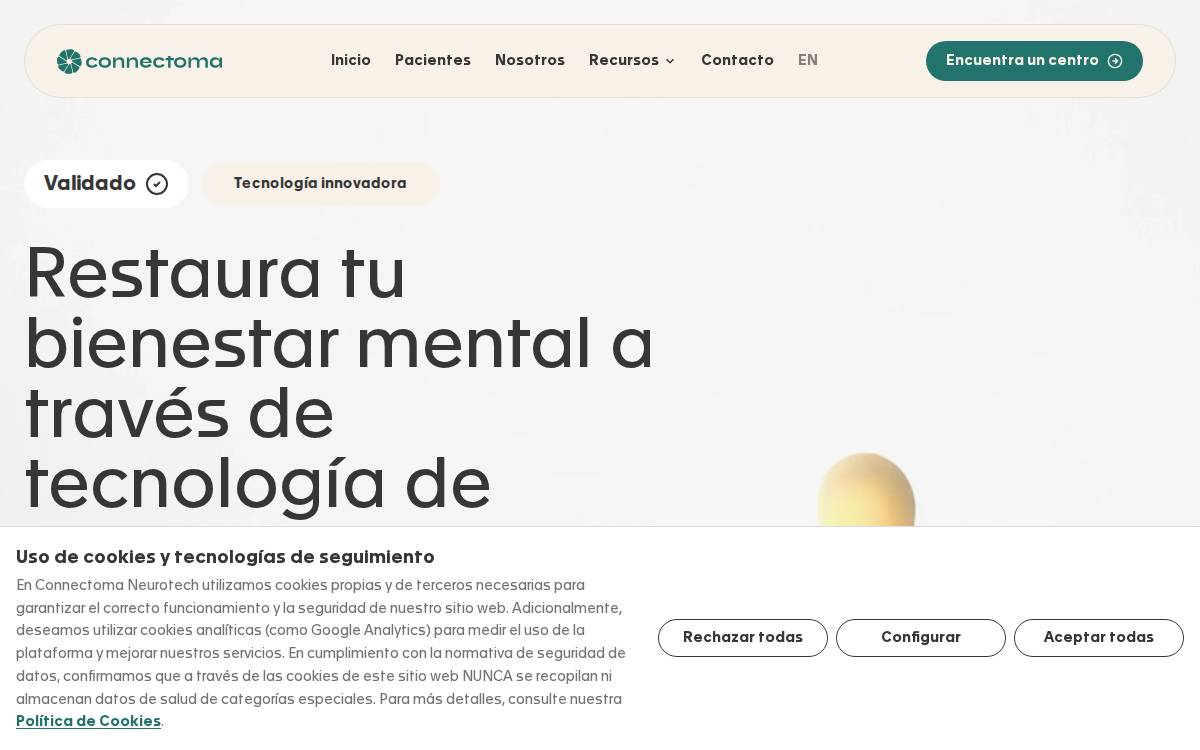Open the Contacto page

click(737, 60)
